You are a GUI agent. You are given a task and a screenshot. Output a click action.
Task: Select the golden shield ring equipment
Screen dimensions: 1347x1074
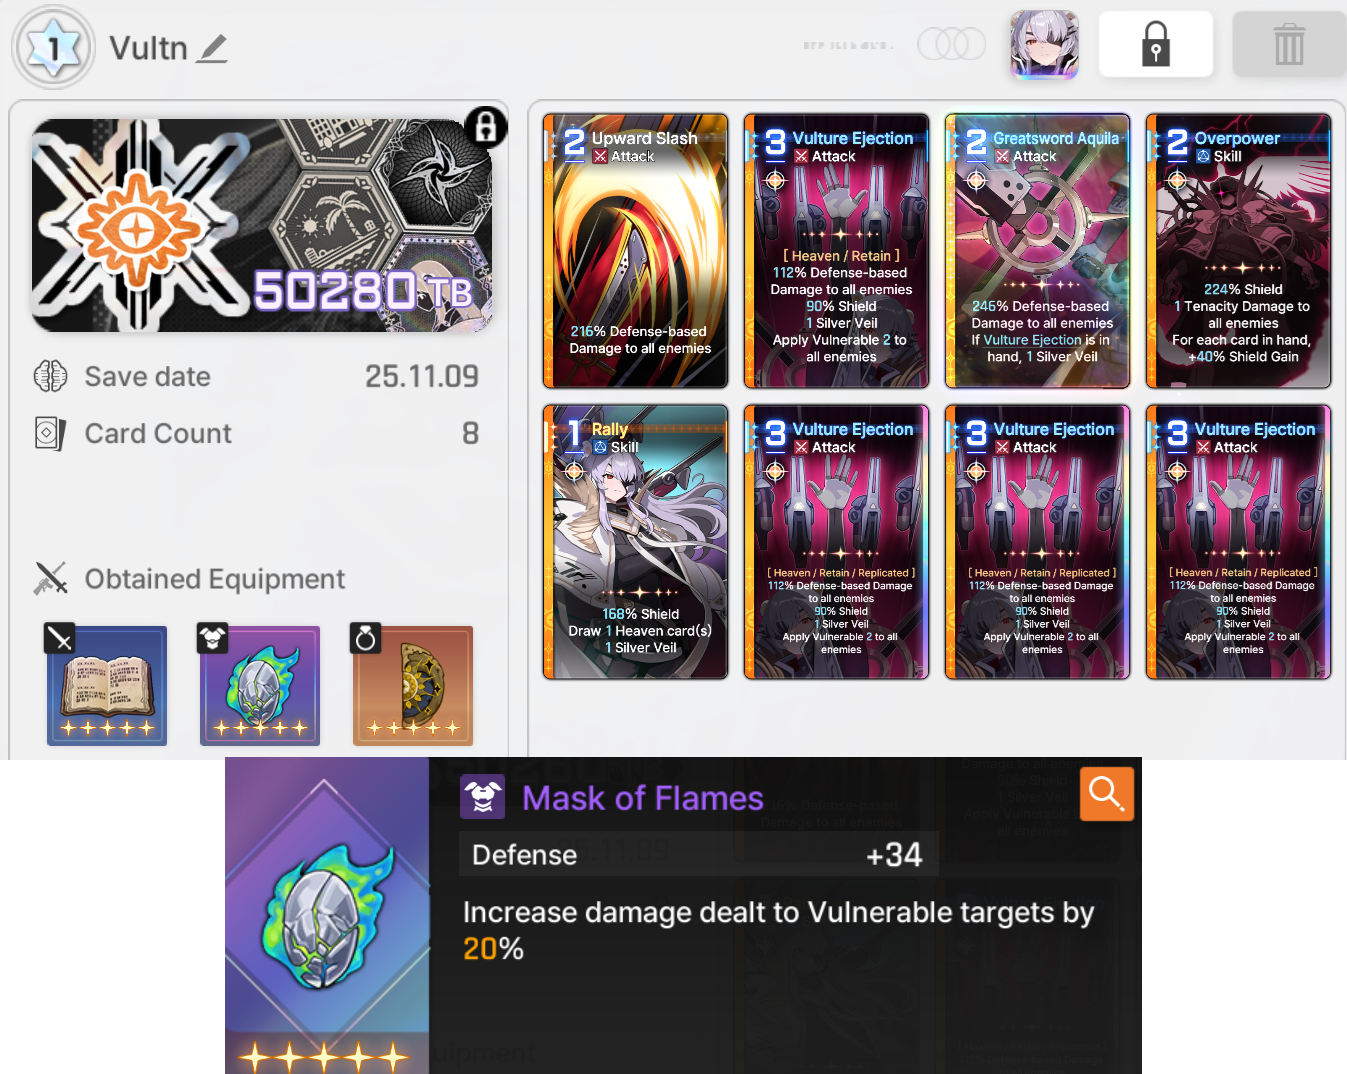point(413,686)
